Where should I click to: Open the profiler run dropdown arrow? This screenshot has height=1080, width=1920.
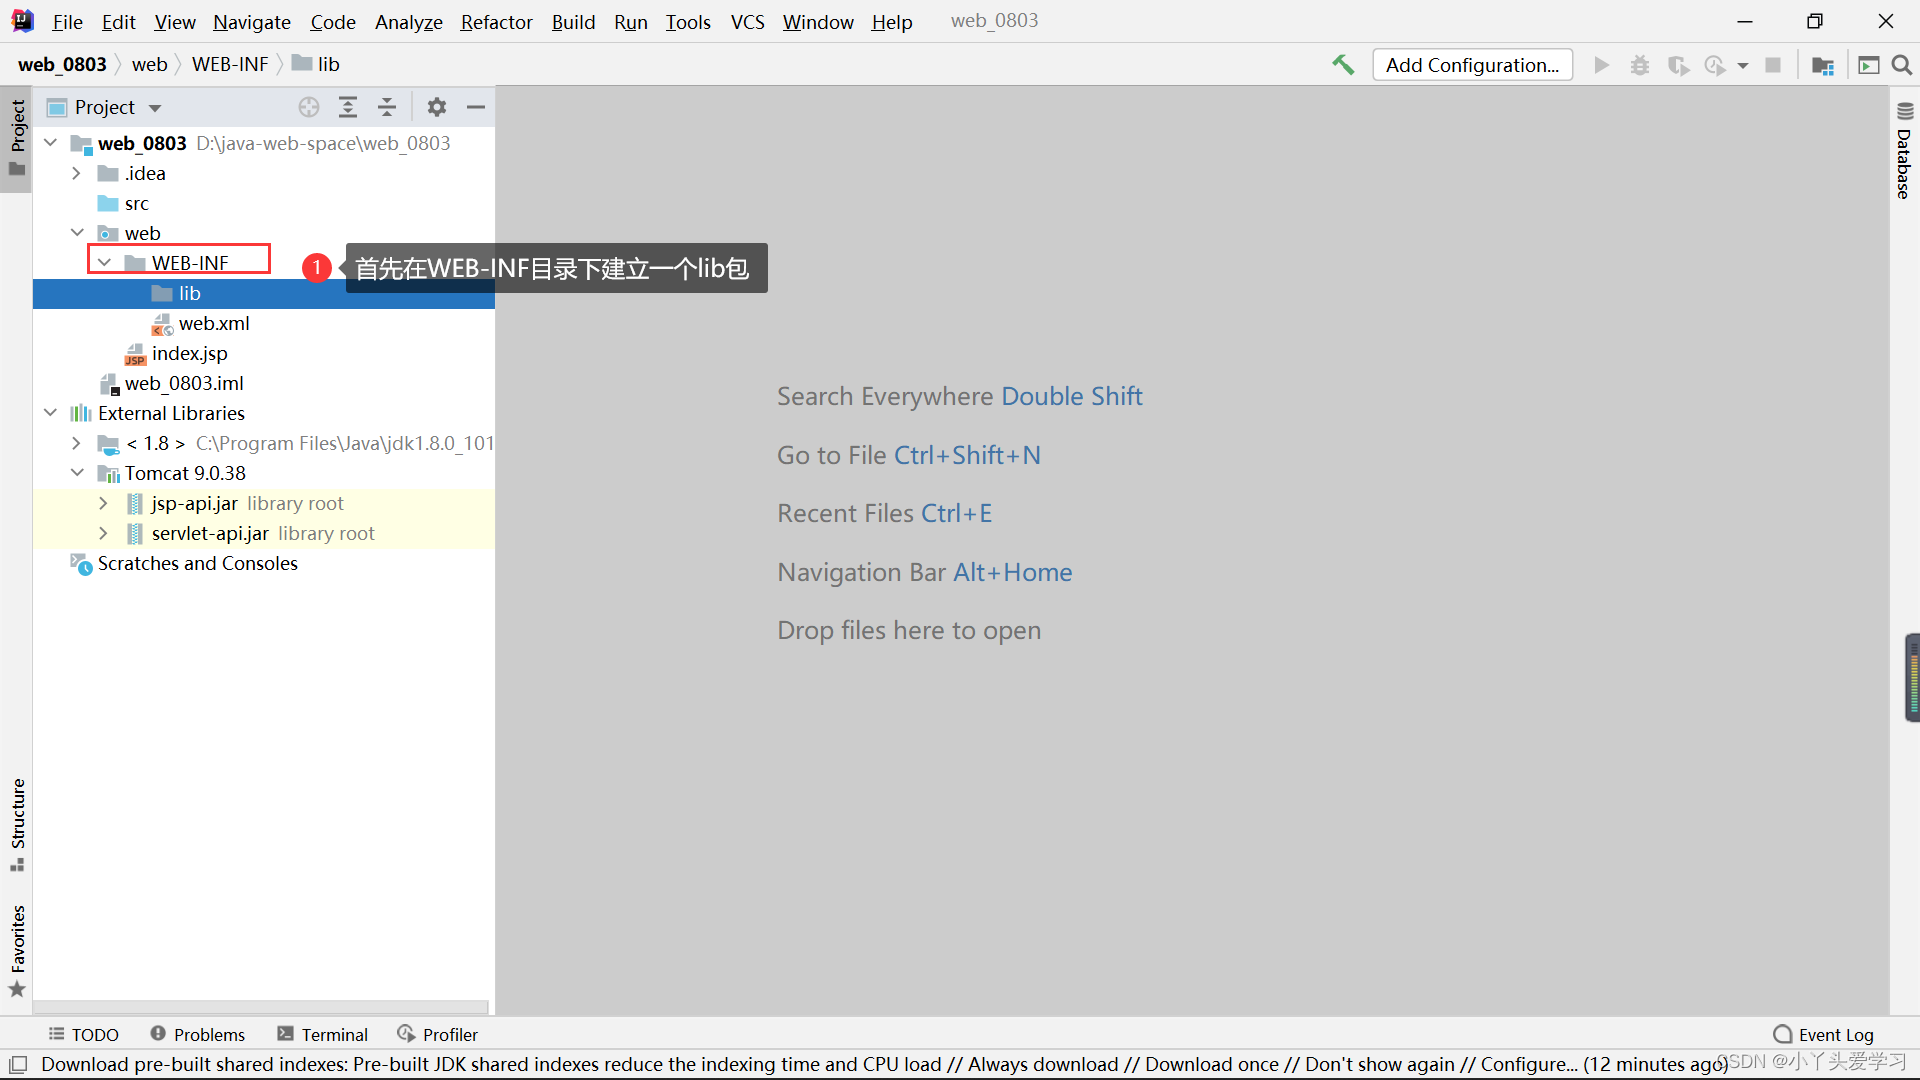(1743, 65)
